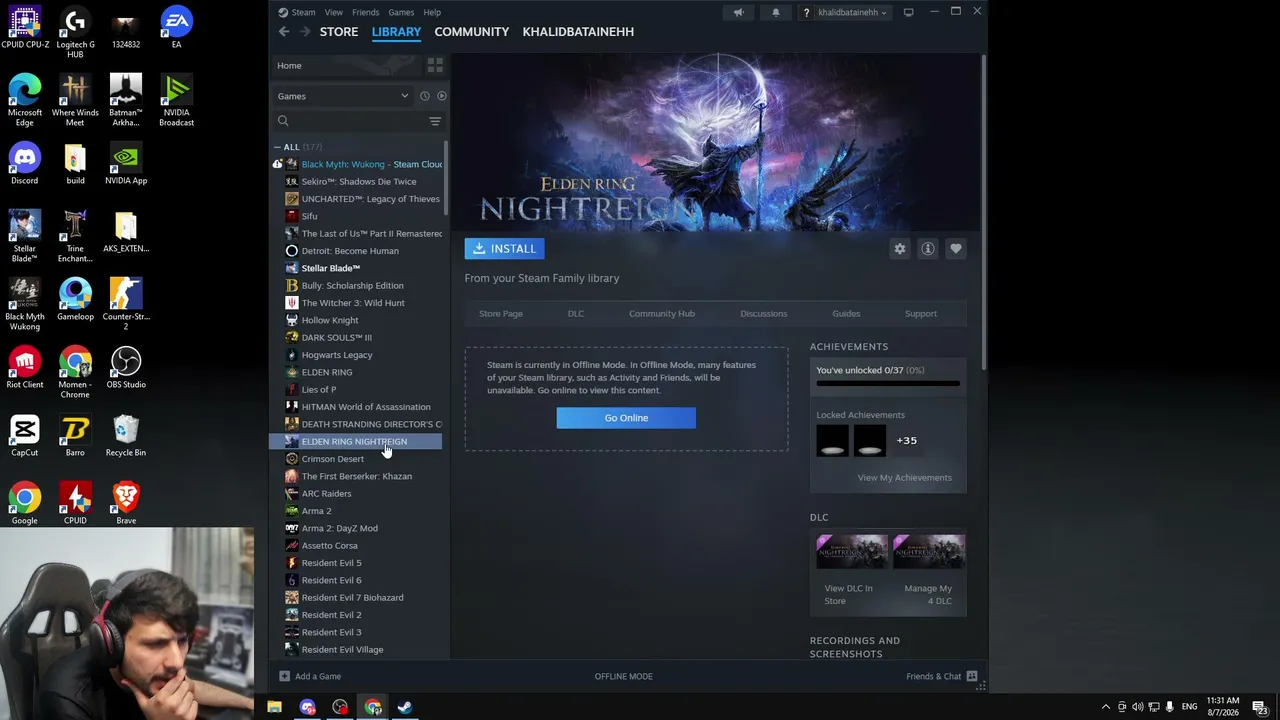Go back with the Steam navigation arrow
This screenshot has height=720, width=1280.
tap(284, 32)
